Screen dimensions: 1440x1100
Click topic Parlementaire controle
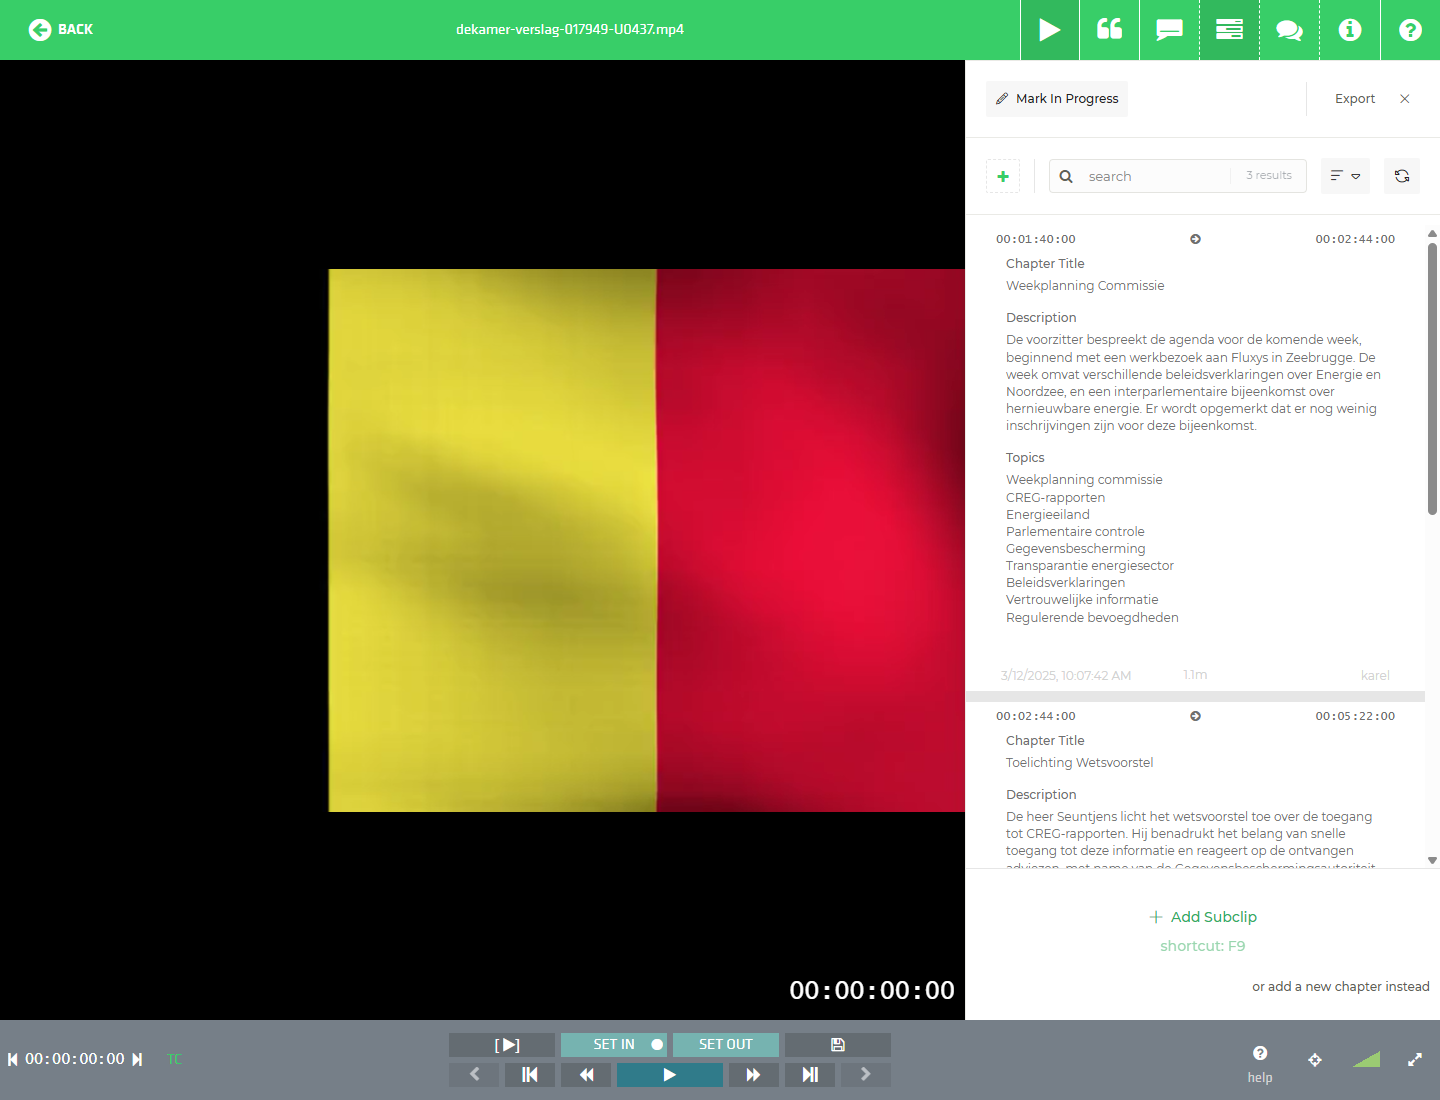tap(1075, 532)
